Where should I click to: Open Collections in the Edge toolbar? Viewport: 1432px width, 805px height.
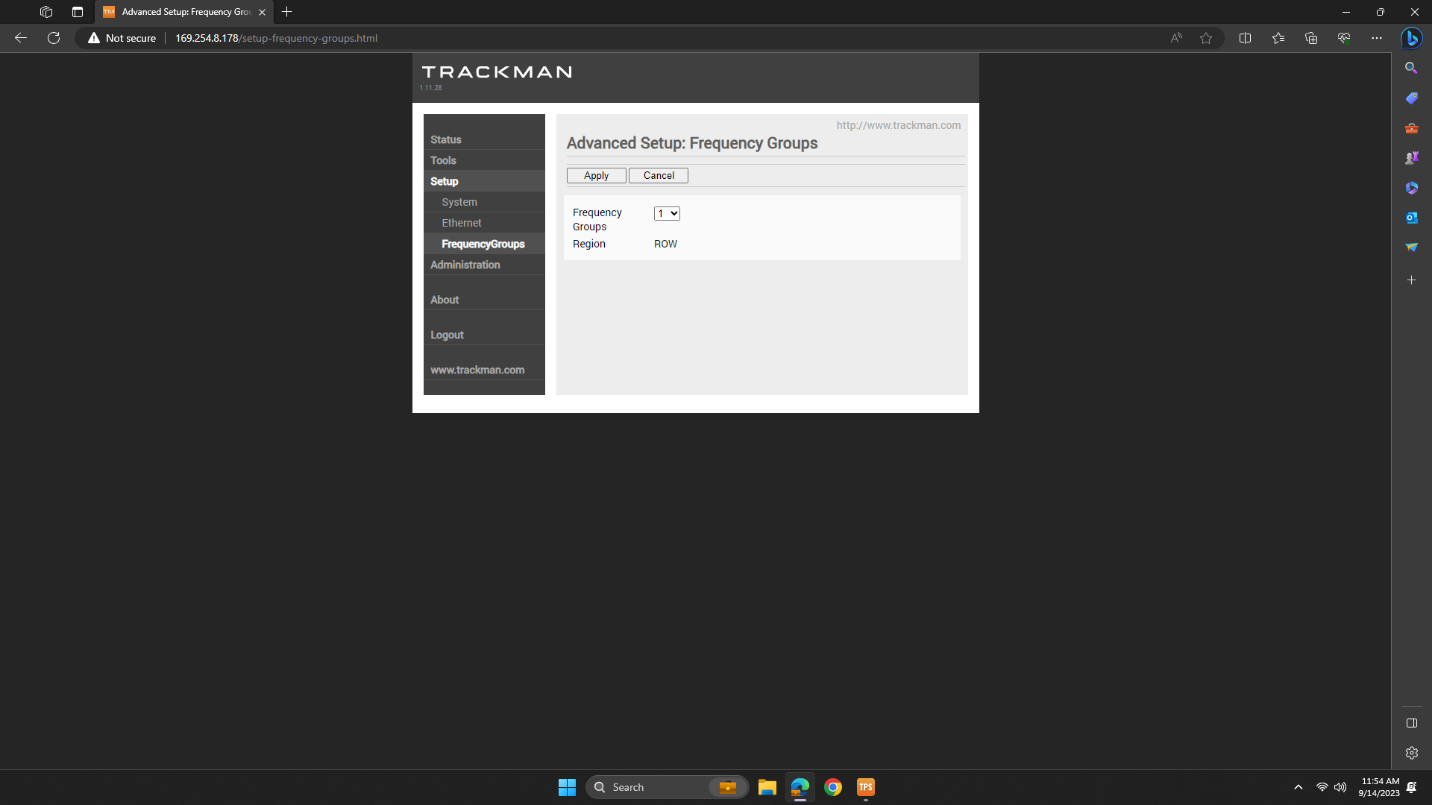[1310, 38]
